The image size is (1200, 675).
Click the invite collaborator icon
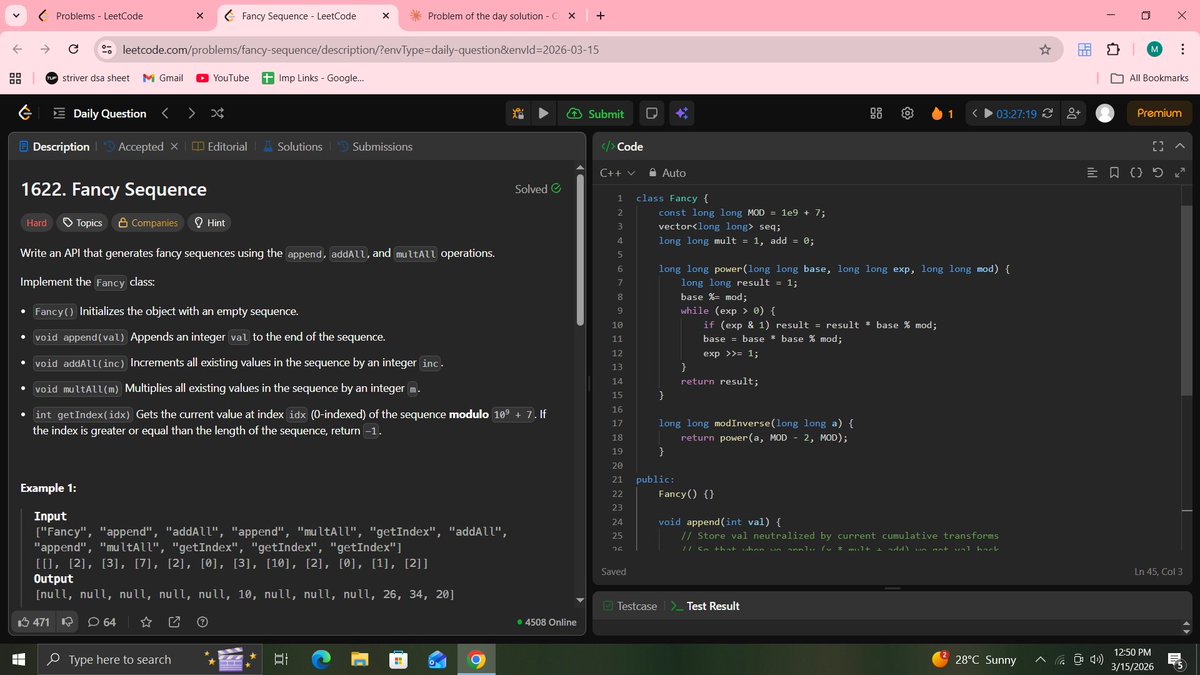[x=1074, y=113]
